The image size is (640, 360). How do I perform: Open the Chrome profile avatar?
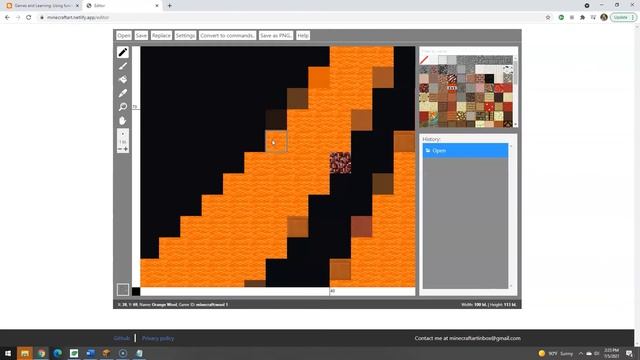tap(604, 18)
